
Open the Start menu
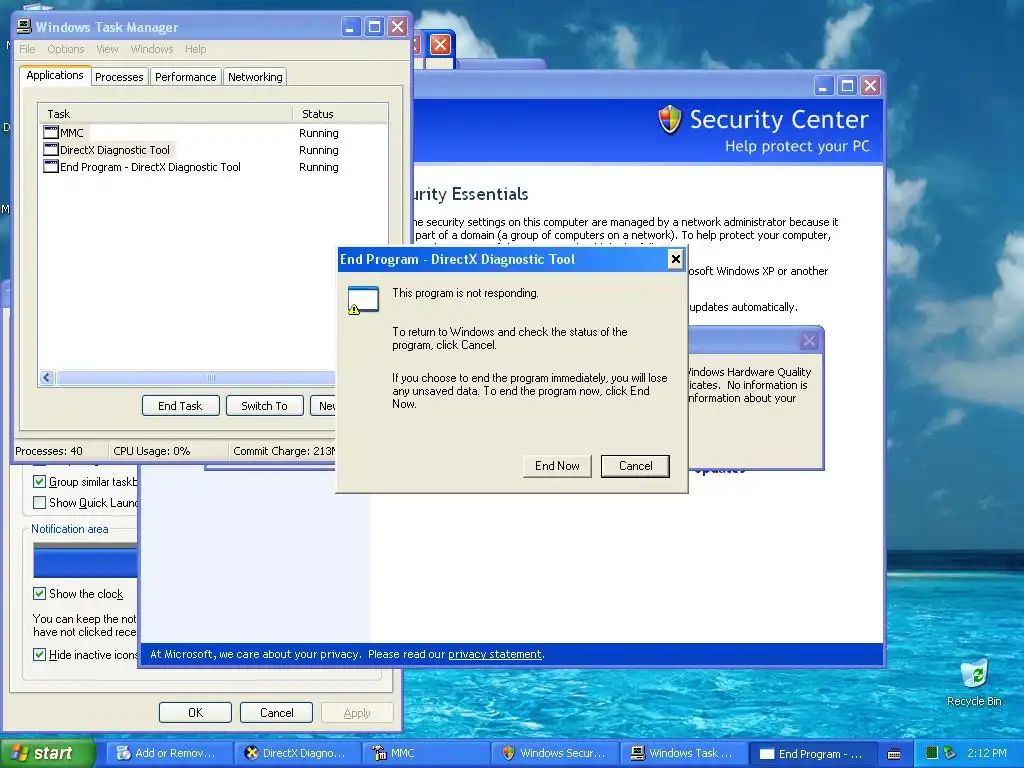47,753
